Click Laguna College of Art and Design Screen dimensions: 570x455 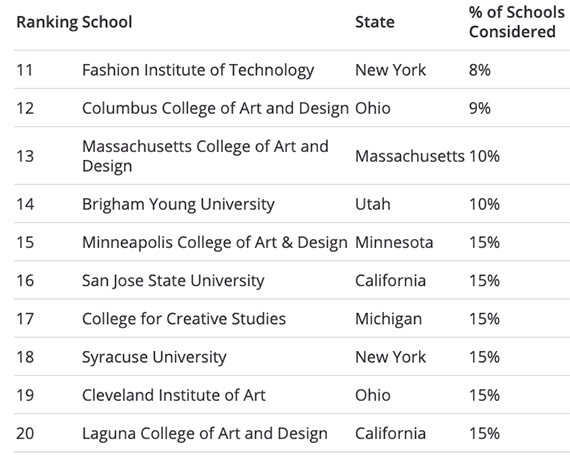point(205,434)
